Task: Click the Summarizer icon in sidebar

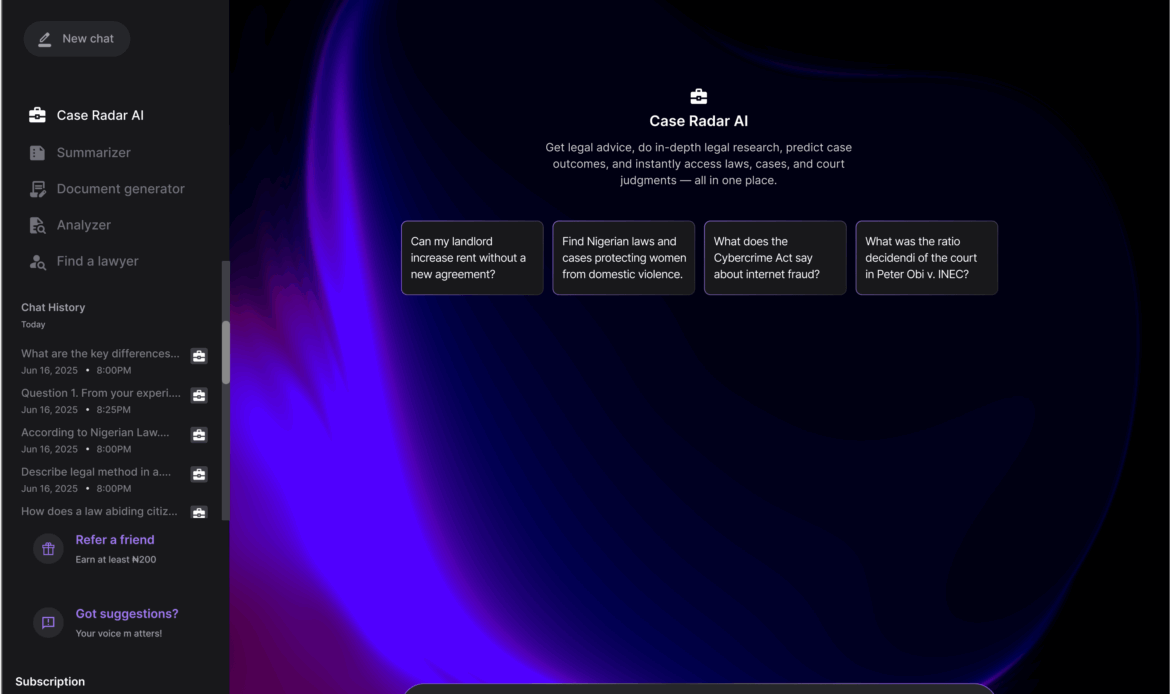Action: pos(37,153)
